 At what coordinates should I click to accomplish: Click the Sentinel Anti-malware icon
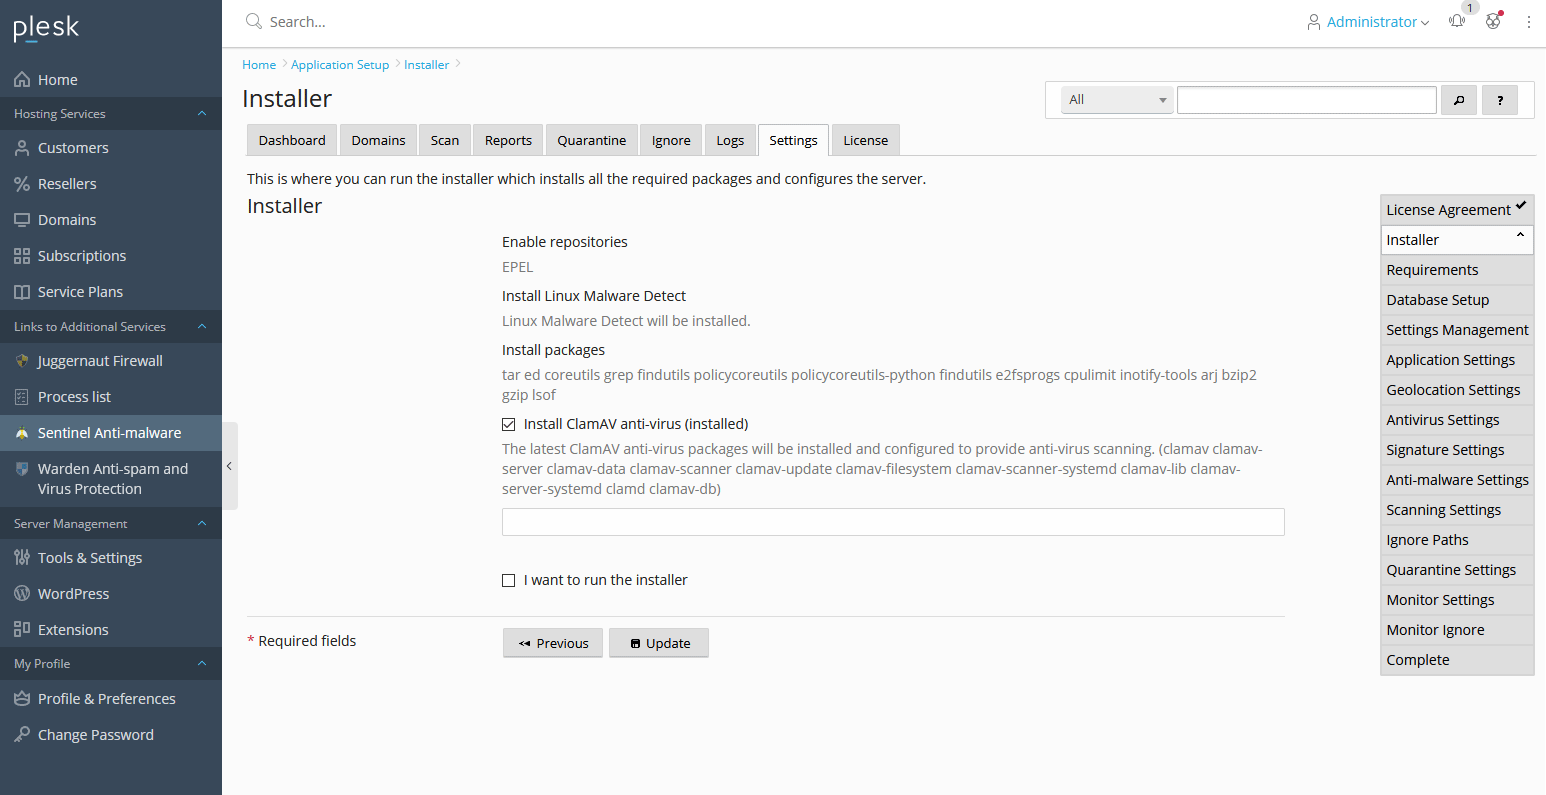point(22,433)
